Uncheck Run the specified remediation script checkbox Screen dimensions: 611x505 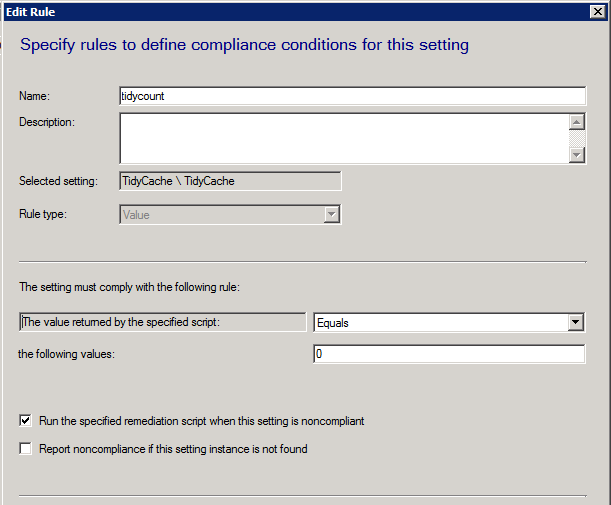tap(26, 421)
